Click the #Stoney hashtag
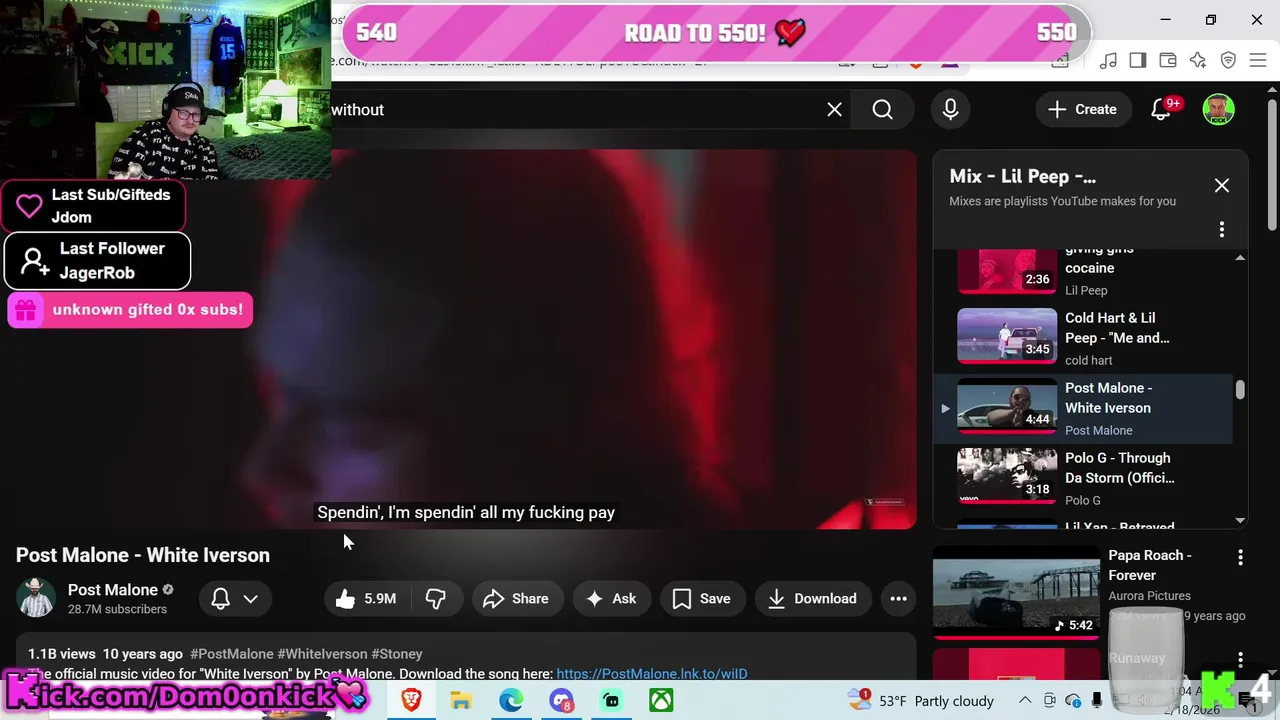This screenshot has height=720, width=1280. (x=396, y=654)
